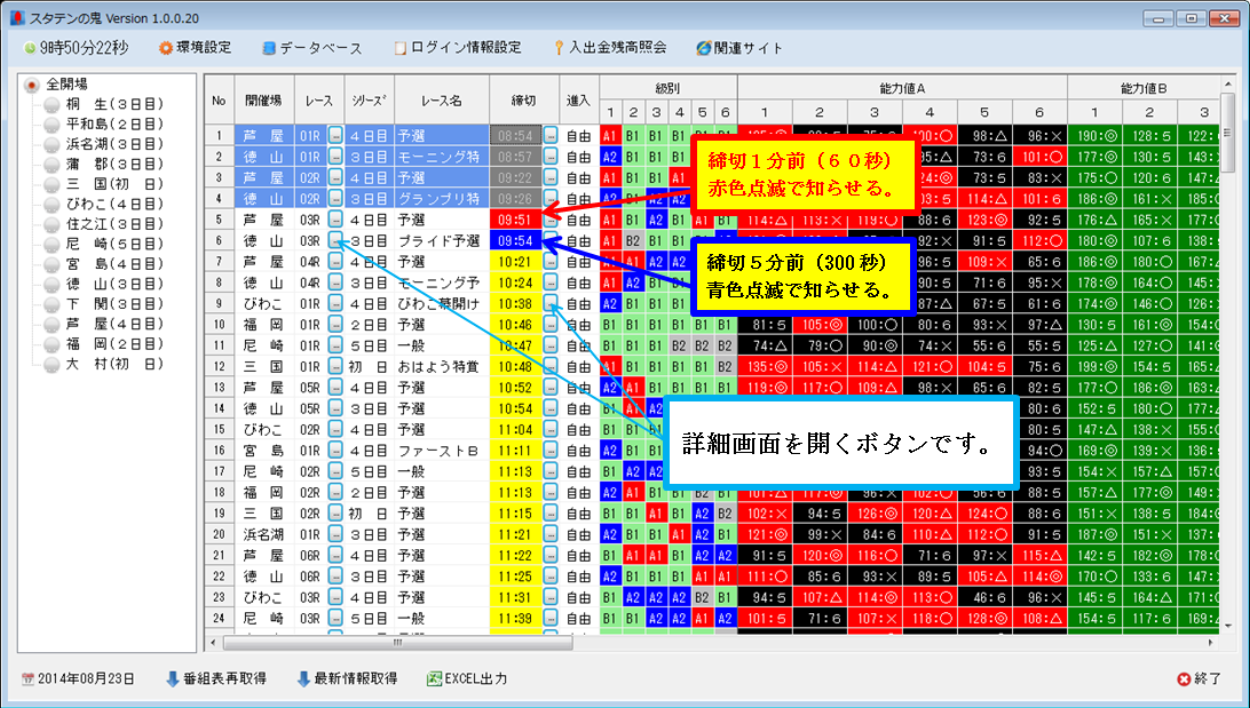This screenshot has height=708, width=1250.
Task: Select the 平和島(2日目) venue radio button
Action: [52, 124]
